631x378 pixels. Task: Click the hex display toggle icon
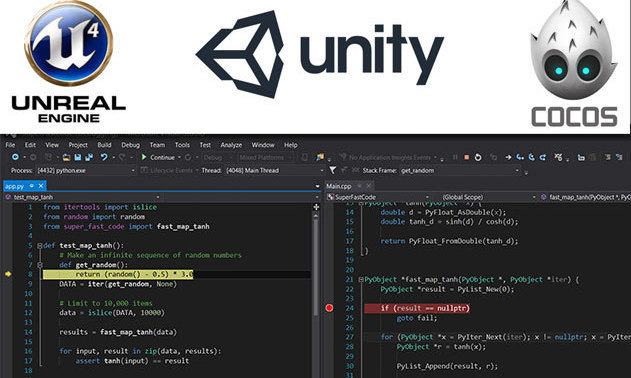[558, 157]
